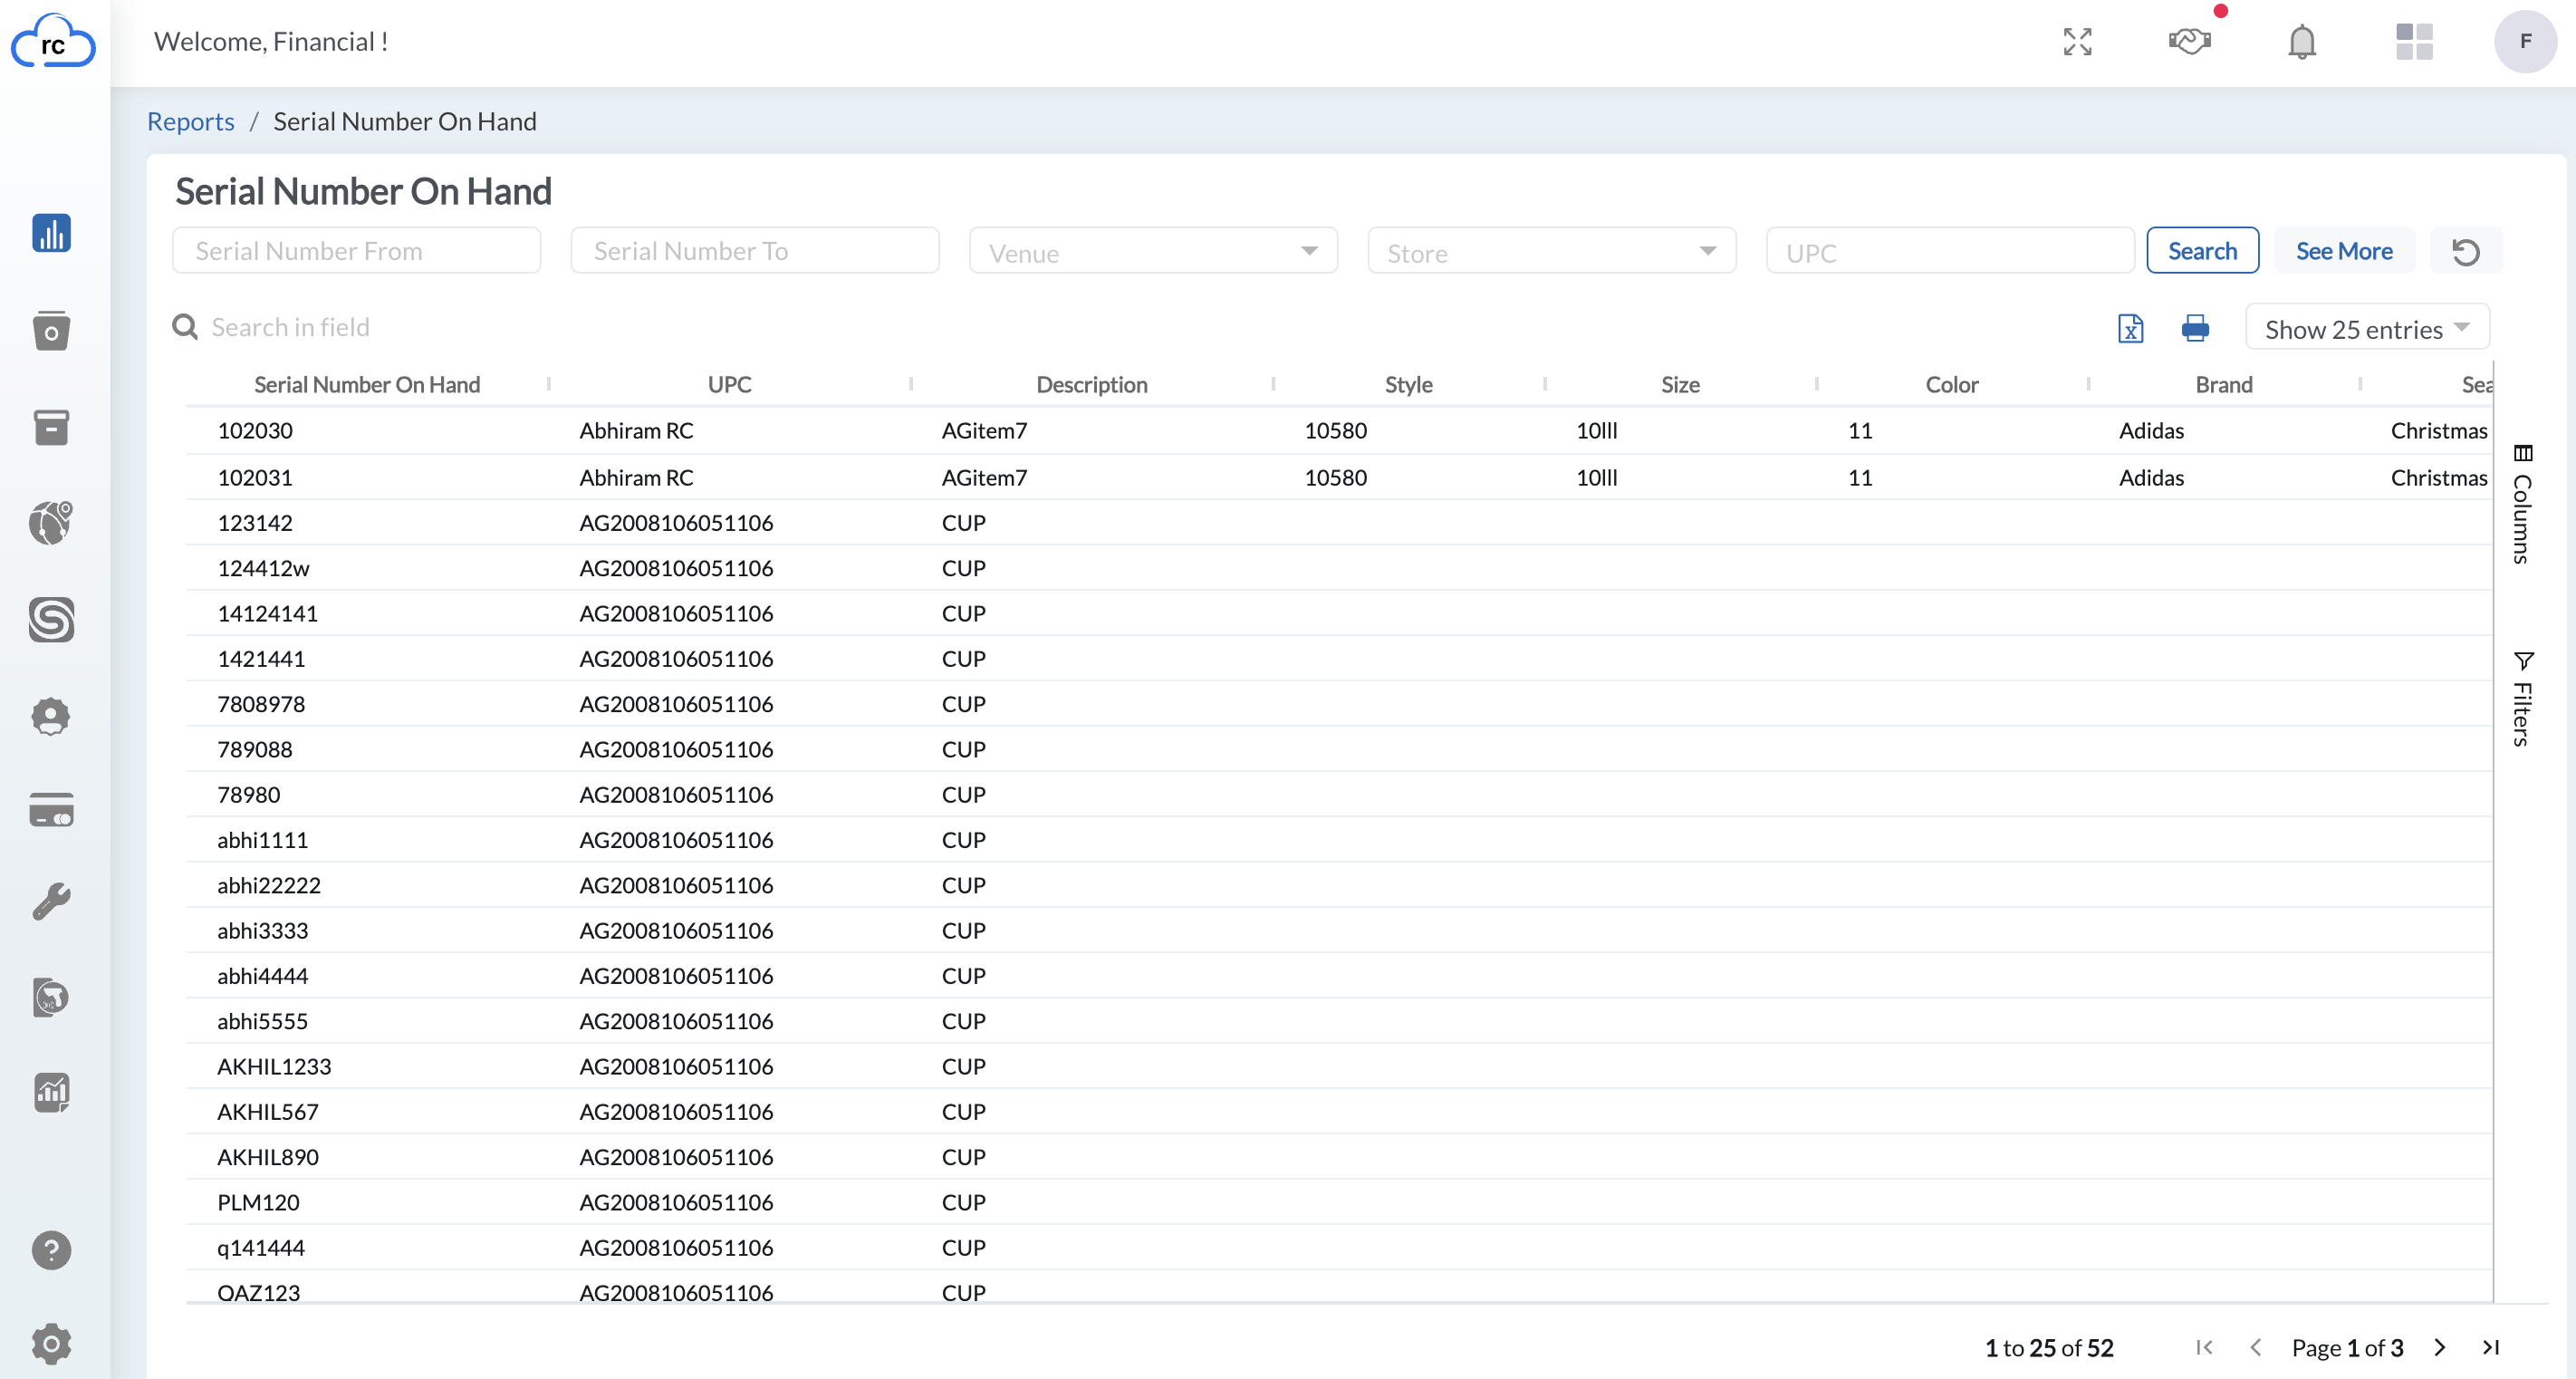Screen dimensions: 2576x1379
Task: Open the document globe sidebar icon
Action: click(51, 997)
